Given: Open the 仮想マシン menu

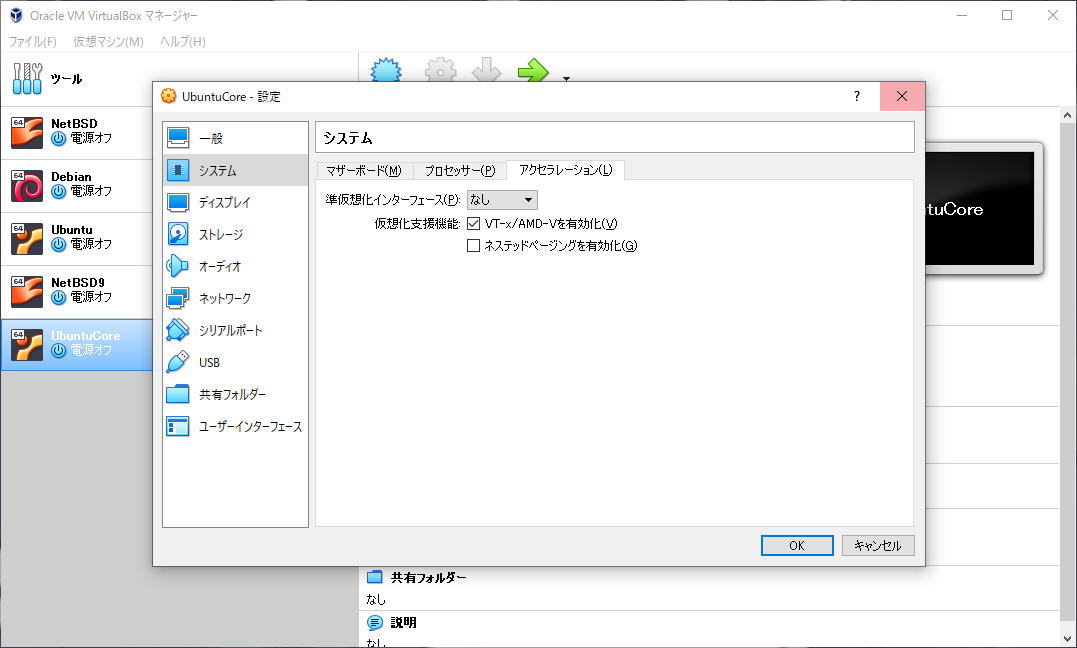Looking at the screenshot, I should 109,41.
